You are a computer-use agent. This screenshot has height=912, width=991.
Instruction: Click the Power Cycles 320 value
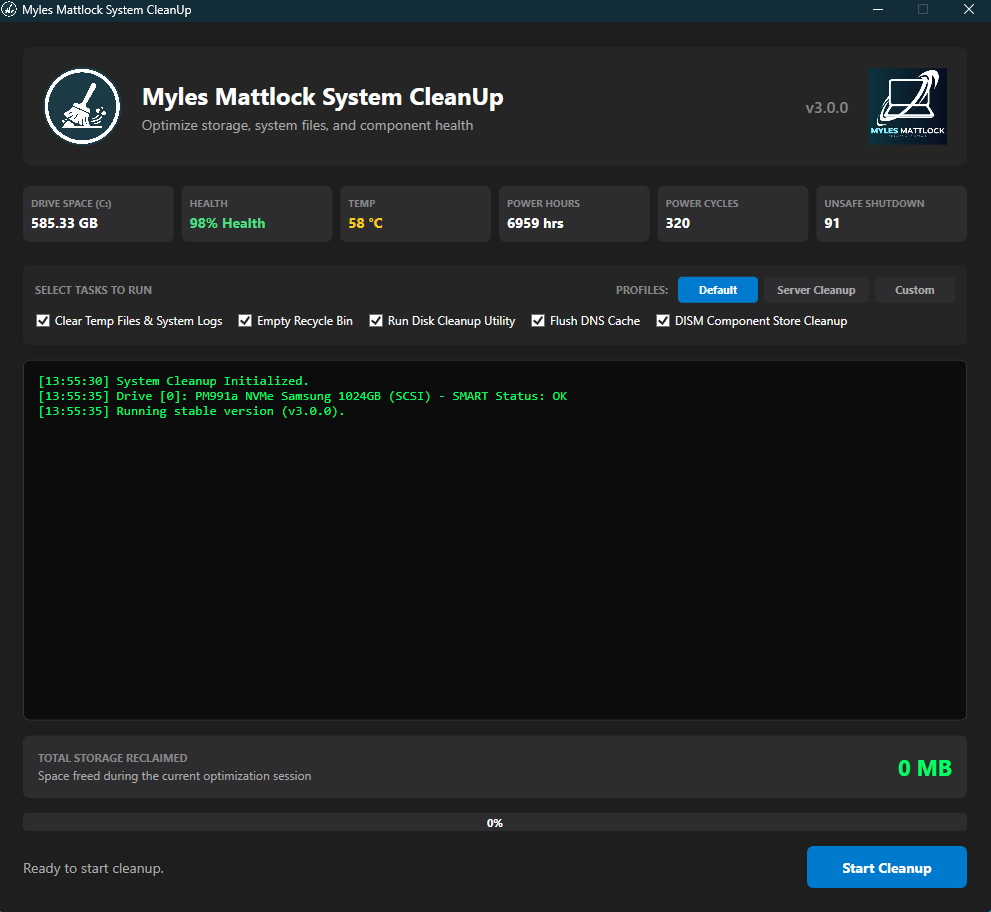[x=678, y=223]
